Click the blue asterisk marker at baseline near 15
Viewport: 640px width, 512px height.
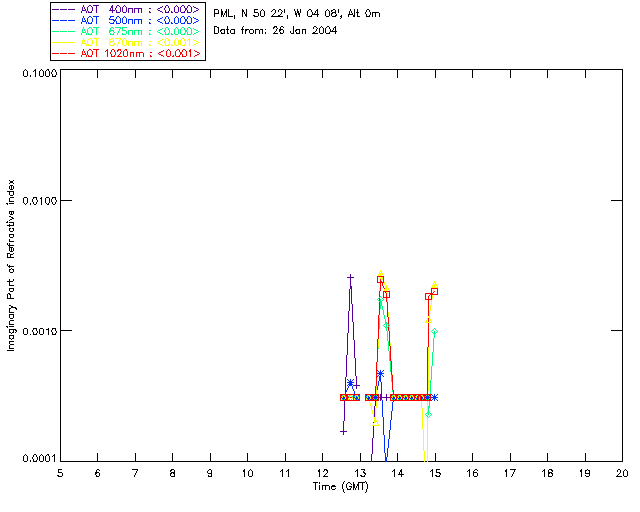[435, 398]
